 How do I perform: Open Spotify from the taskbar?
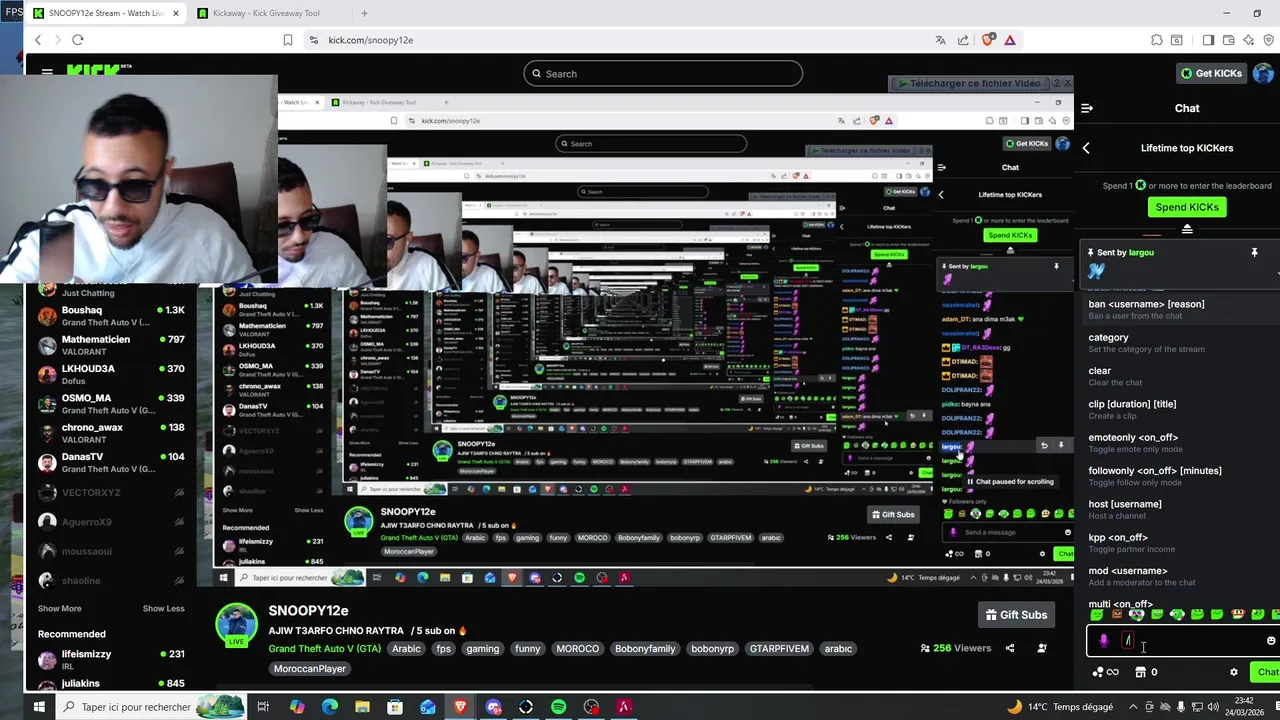point(558,707)
